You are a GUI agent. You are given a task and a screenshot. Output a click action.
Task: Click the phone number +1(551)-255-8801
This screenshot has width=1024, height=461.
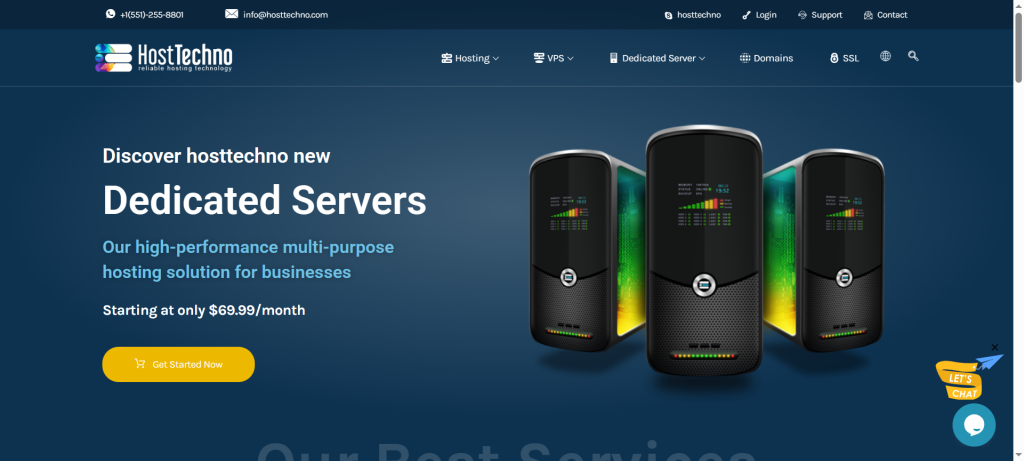(x=152, y=14)
